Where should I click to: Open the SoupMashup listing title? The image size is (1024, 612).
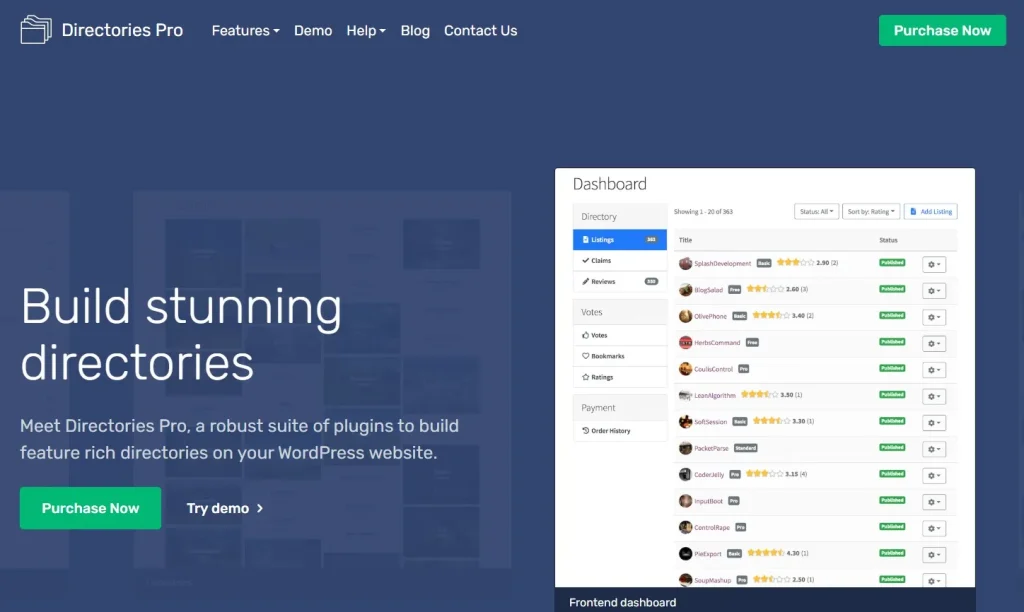[712, 580]
